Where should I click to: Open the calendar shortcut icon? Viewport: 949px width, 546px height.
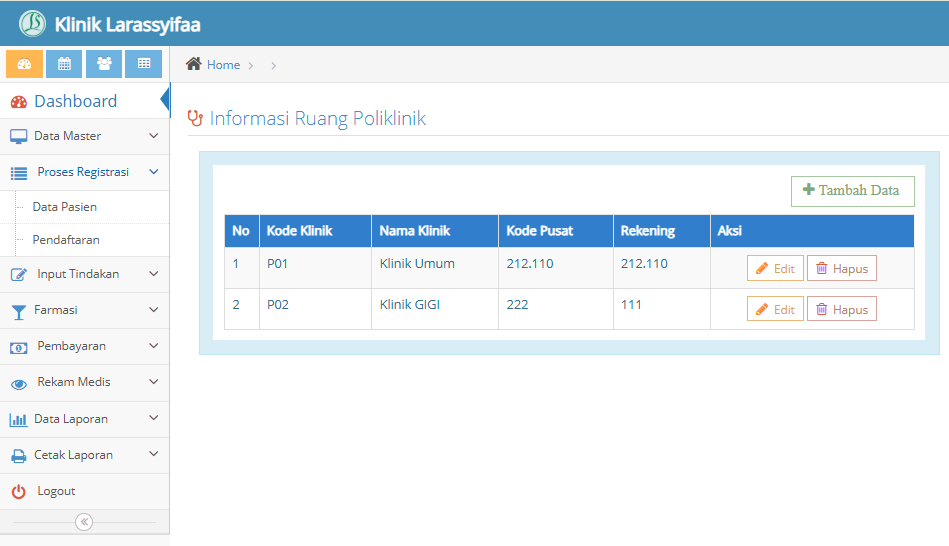click(x=64, y=64)
